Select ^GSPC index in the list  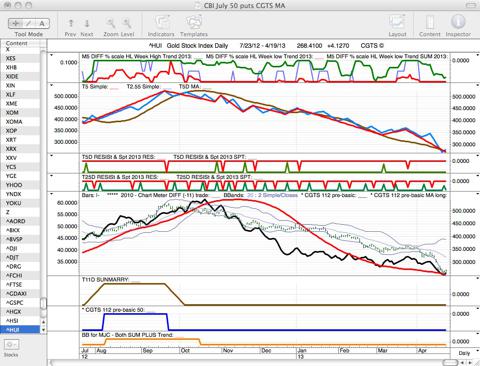click(21, 303)
